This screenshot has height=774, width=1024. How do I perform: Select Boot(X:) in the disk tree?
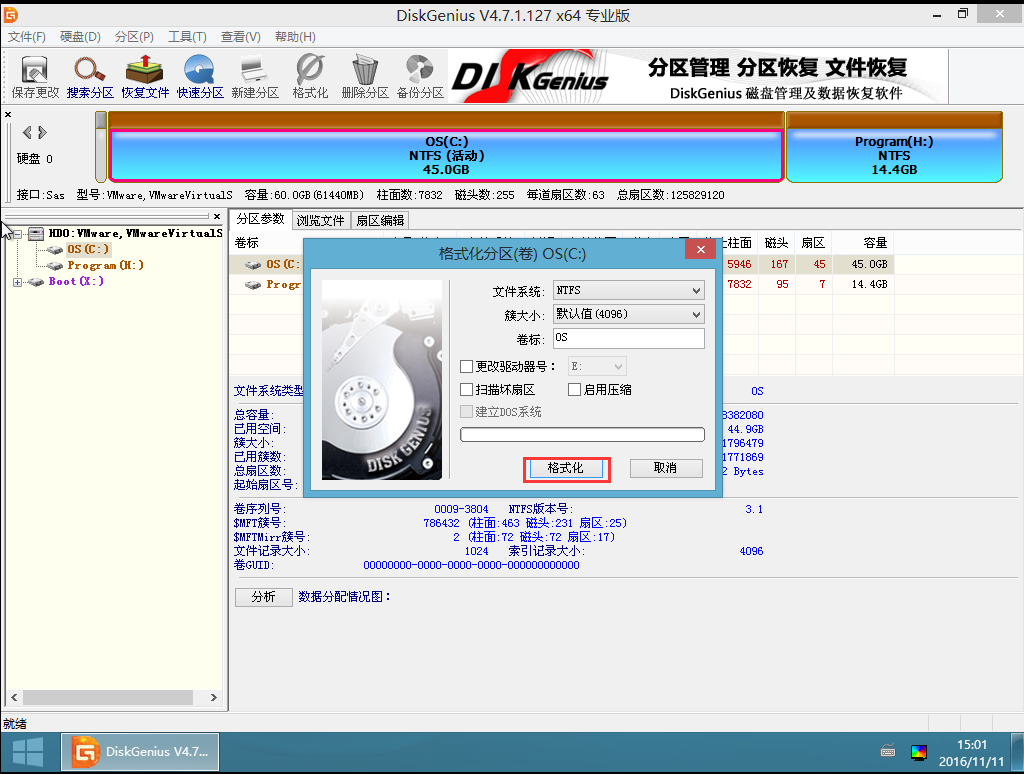(x=76, y=282)
